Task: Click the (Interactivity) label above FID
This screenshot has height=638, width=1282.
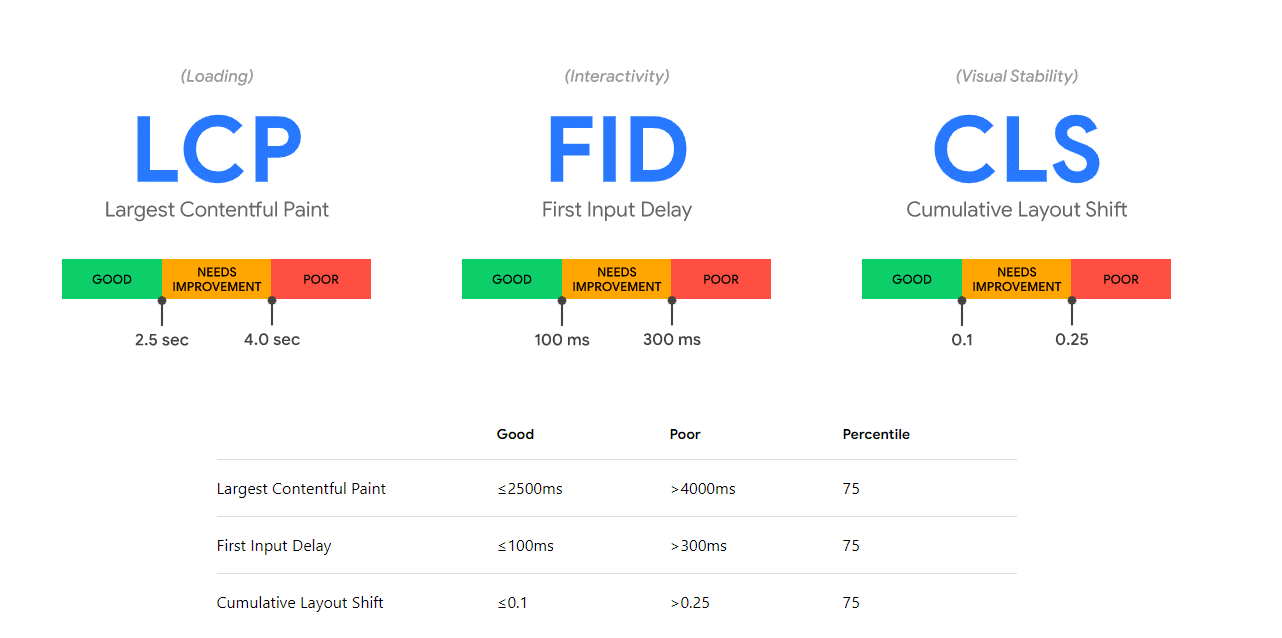Action: tap(617, 76)
